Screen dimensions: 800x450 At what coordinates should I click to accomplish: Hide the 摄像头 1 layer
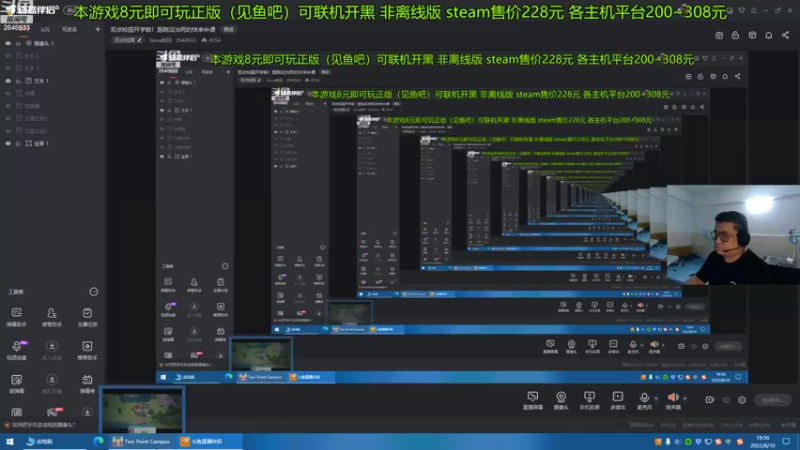click(x=8, y=43)
